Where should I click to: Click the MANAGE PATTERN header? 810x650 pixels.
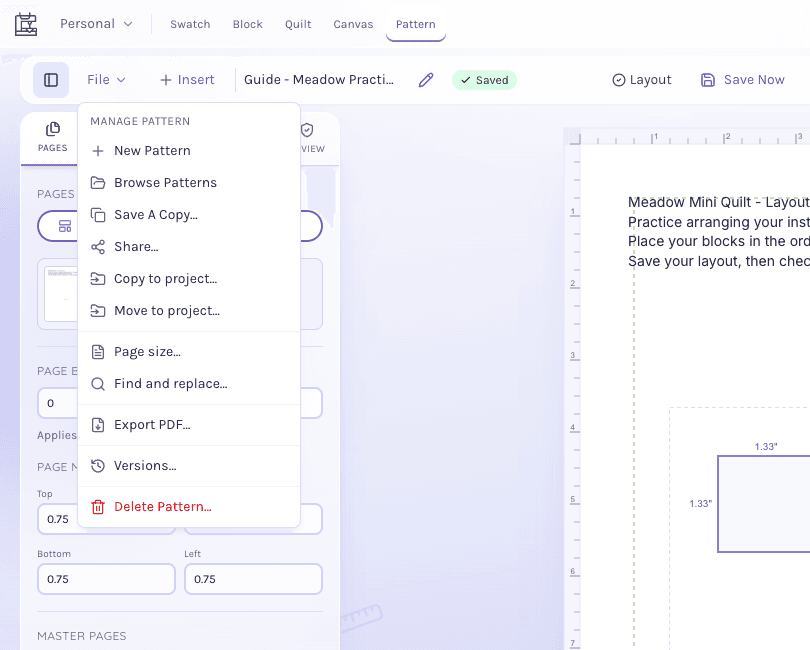[x=140, y=121]
